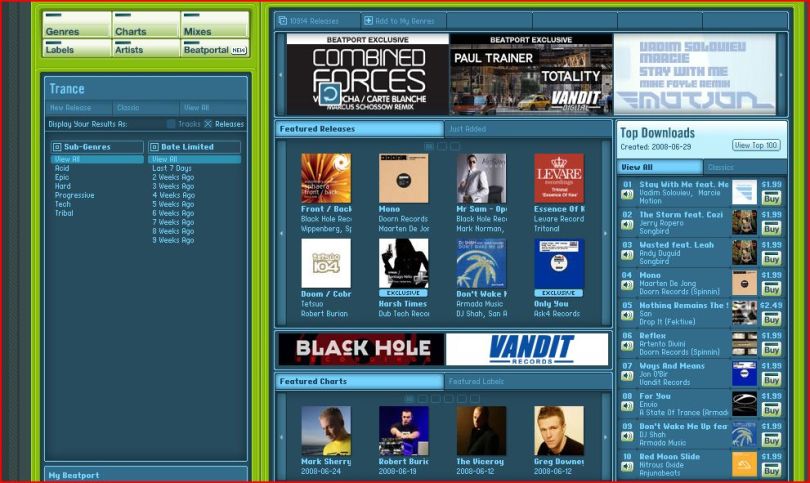Viewport: 810px width, 483px height.
Task: Enable the Tracks display checkbox
Action: pyautogui.click(x=171, y=124)
